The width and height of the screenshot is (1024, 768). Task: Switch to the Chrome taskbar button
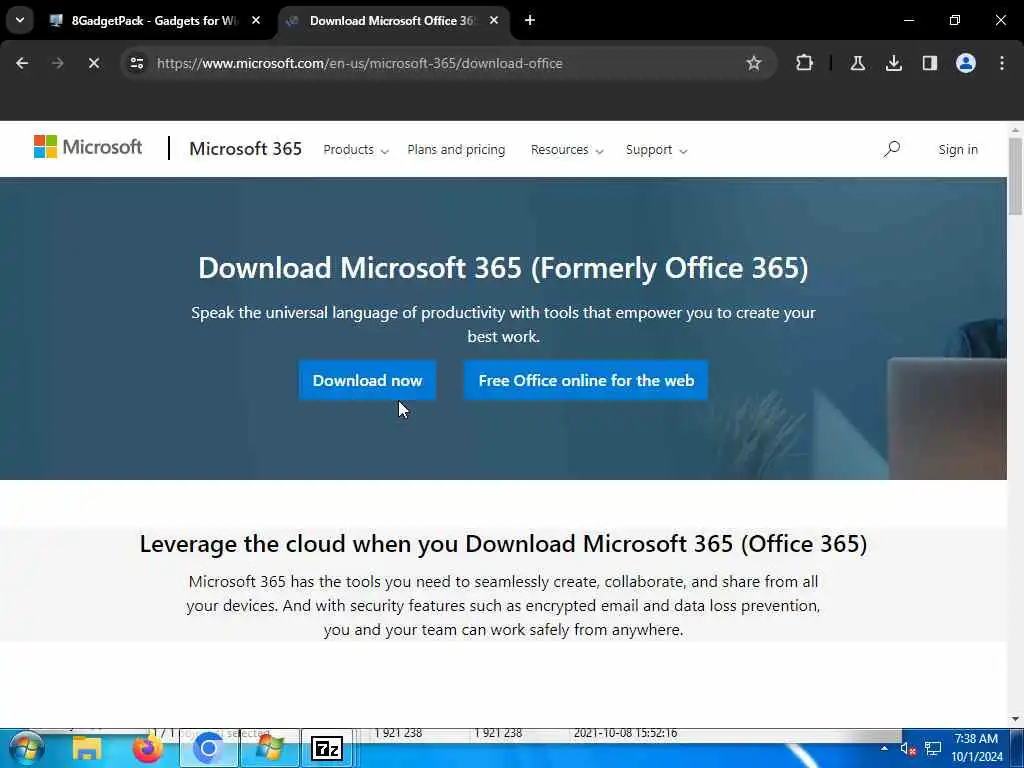coord(208,748)
